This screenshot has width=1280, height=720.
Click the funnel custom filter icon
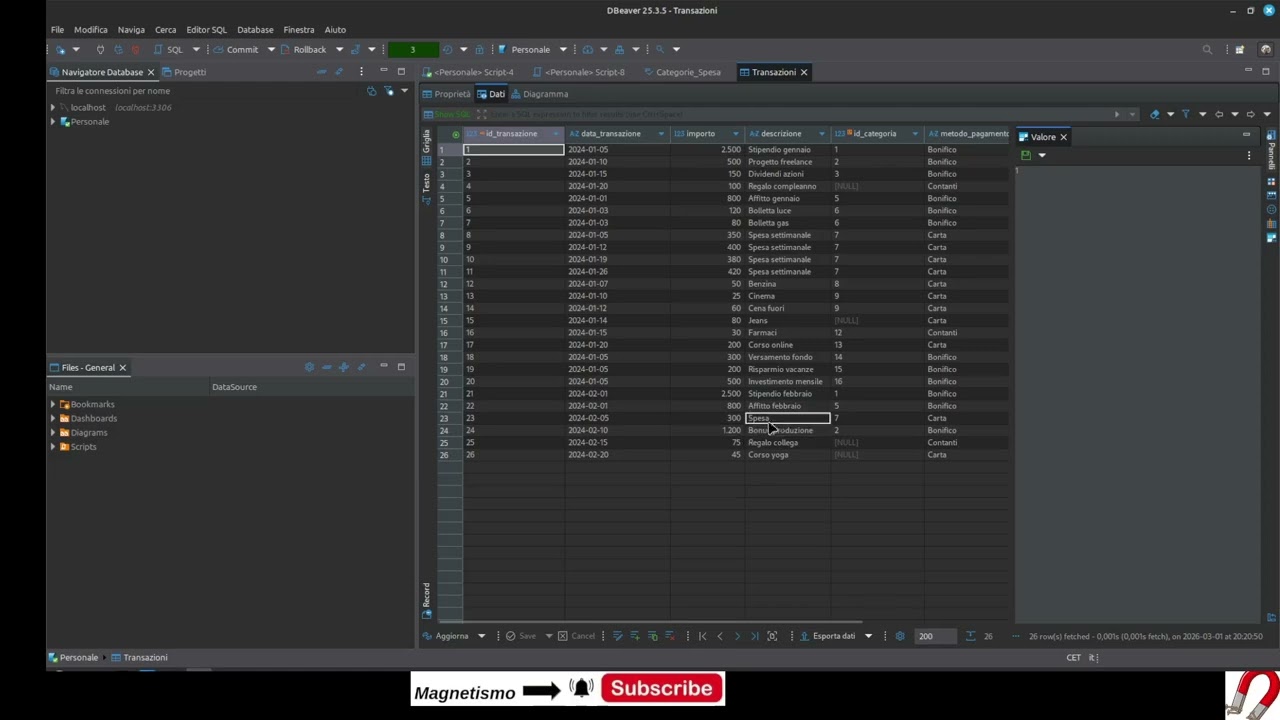pyautogui.click(x=1186, y=114)
